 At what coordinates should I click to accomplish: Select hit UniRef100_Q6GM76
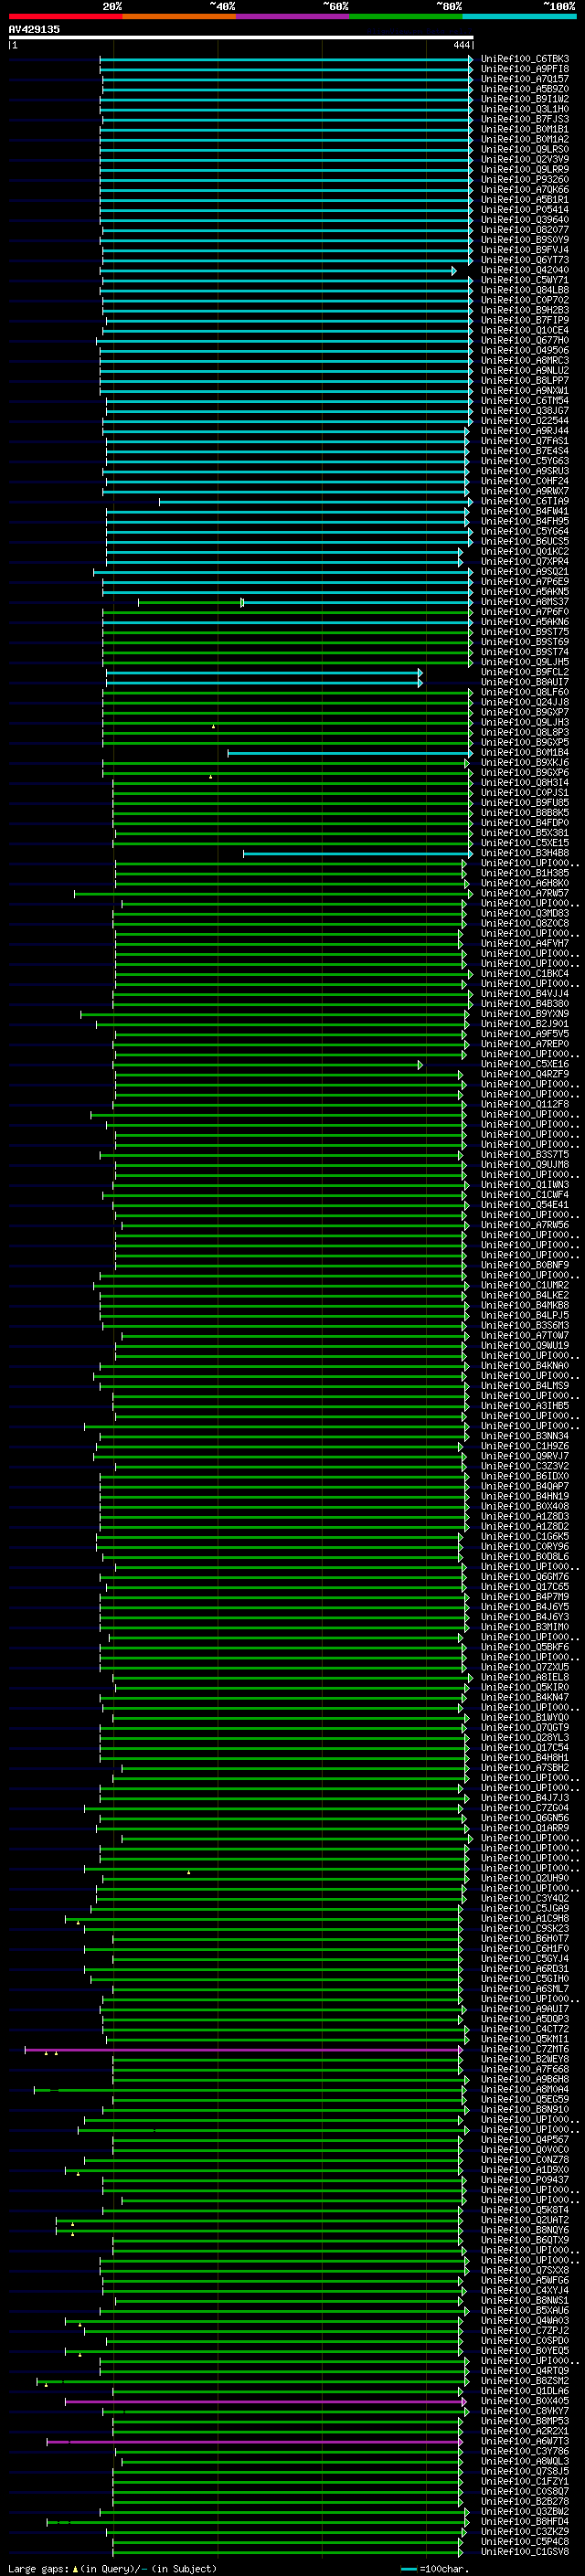(525, 1577)
